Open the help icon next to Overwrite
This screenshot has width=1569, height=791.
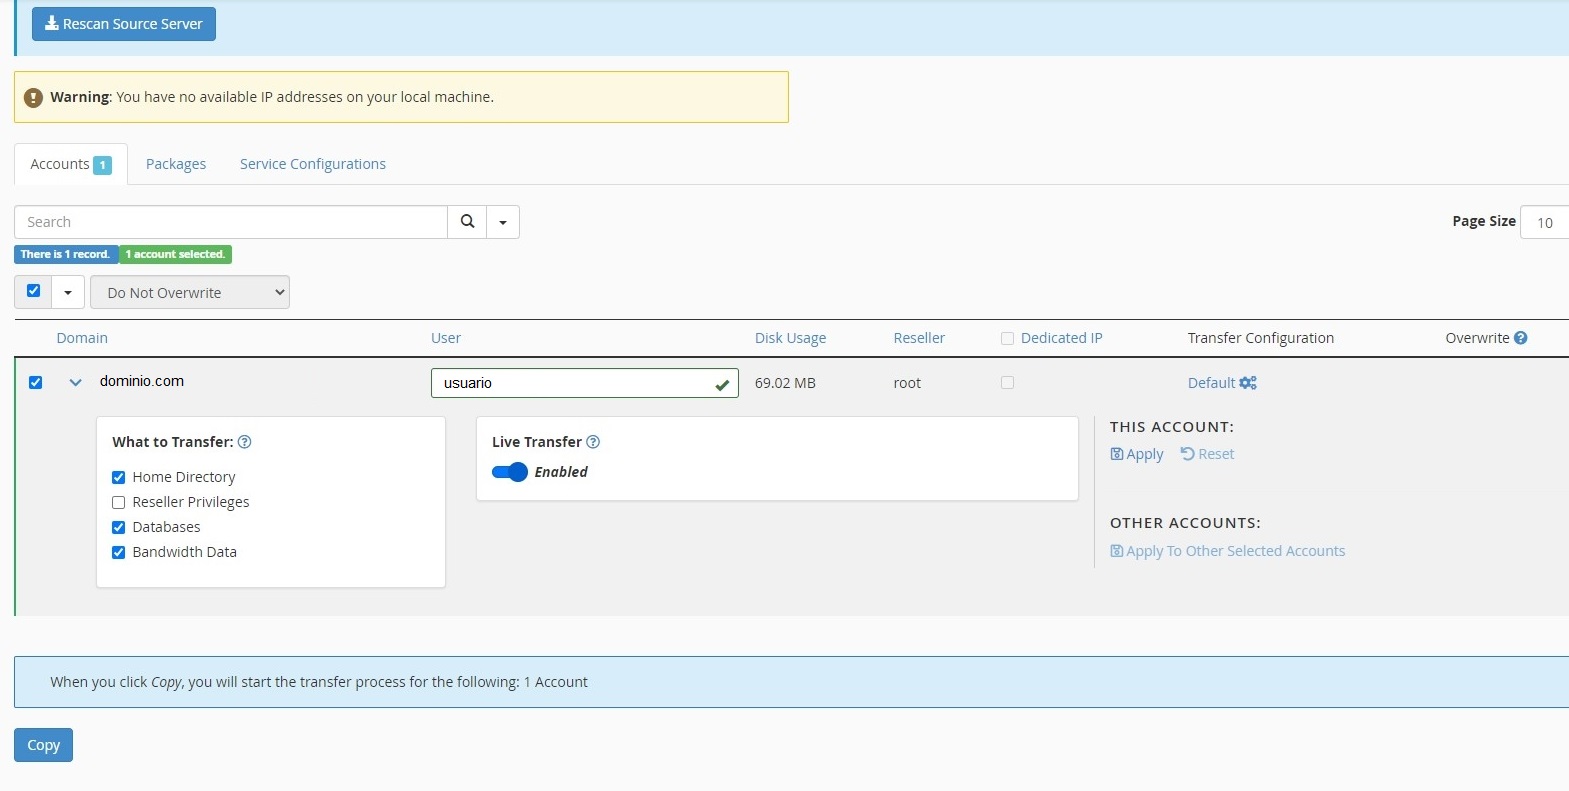(1520, 338)
